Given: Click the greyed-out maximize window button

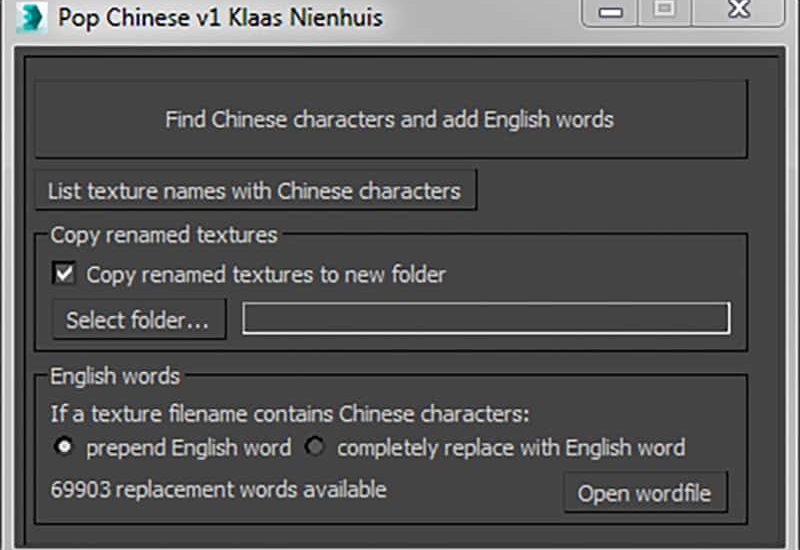Looking at the screenshot, I should point(664,12).
